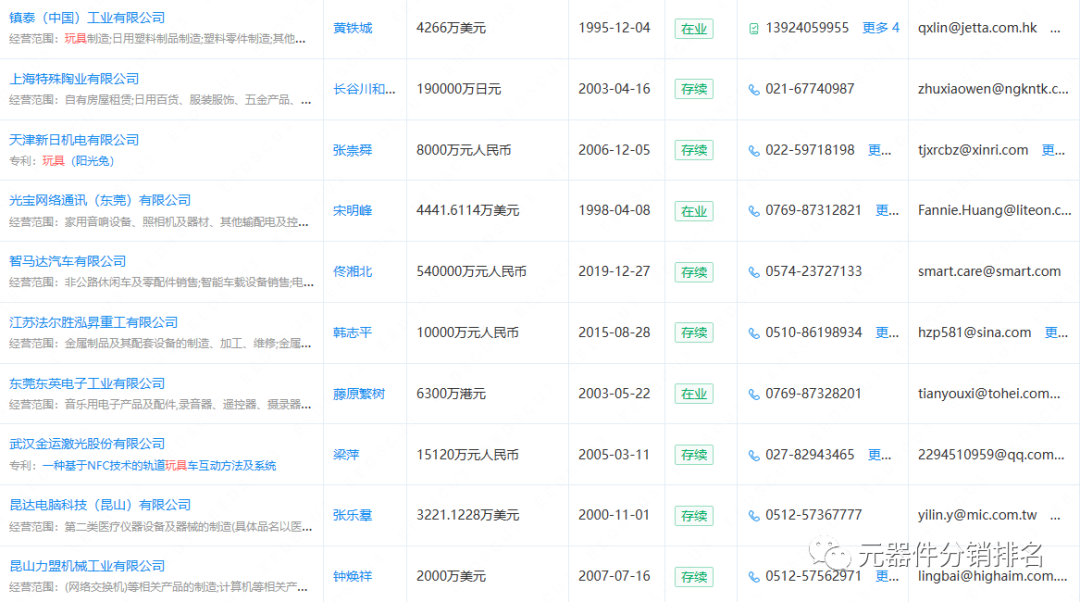Screen dimensions: 1080x602
Task: Open company 昆山力盟机械工业有限公司
Action: (87, 566)
